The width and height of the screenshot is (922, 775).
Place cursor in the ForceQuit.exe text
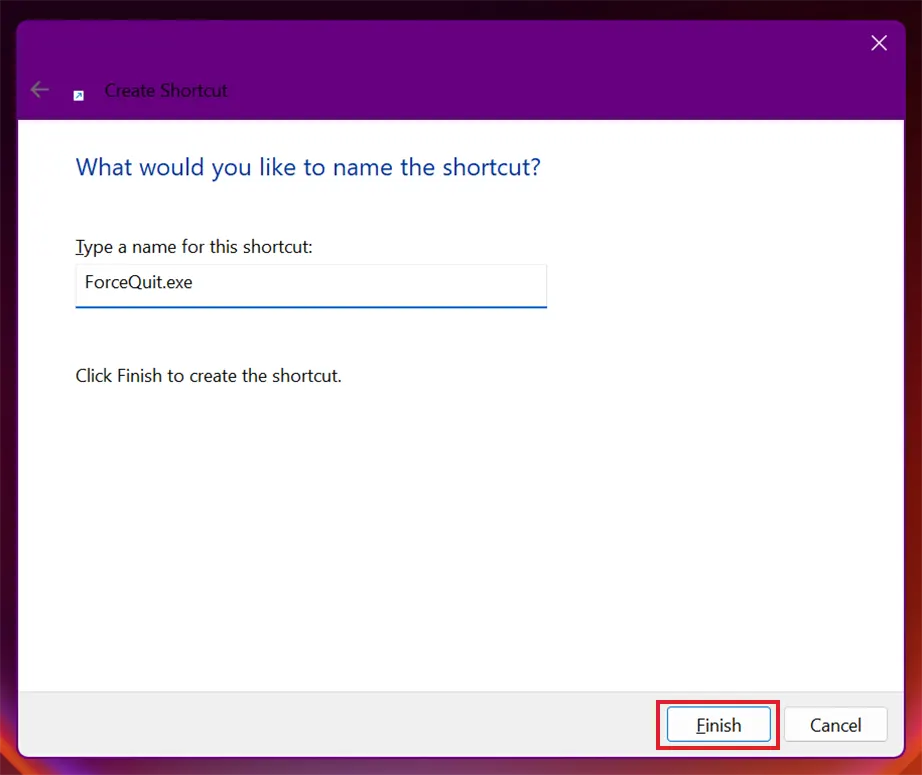138,282
